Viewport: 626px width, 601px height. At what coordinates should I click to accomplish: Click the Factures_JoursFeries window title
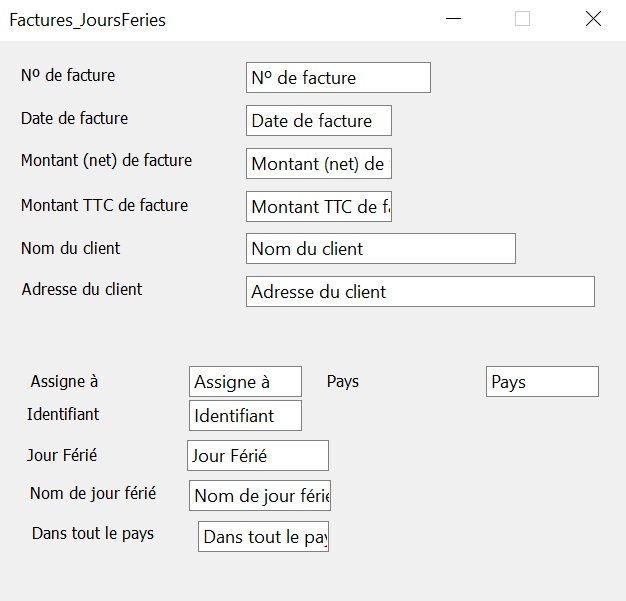[x=87, y=20]
